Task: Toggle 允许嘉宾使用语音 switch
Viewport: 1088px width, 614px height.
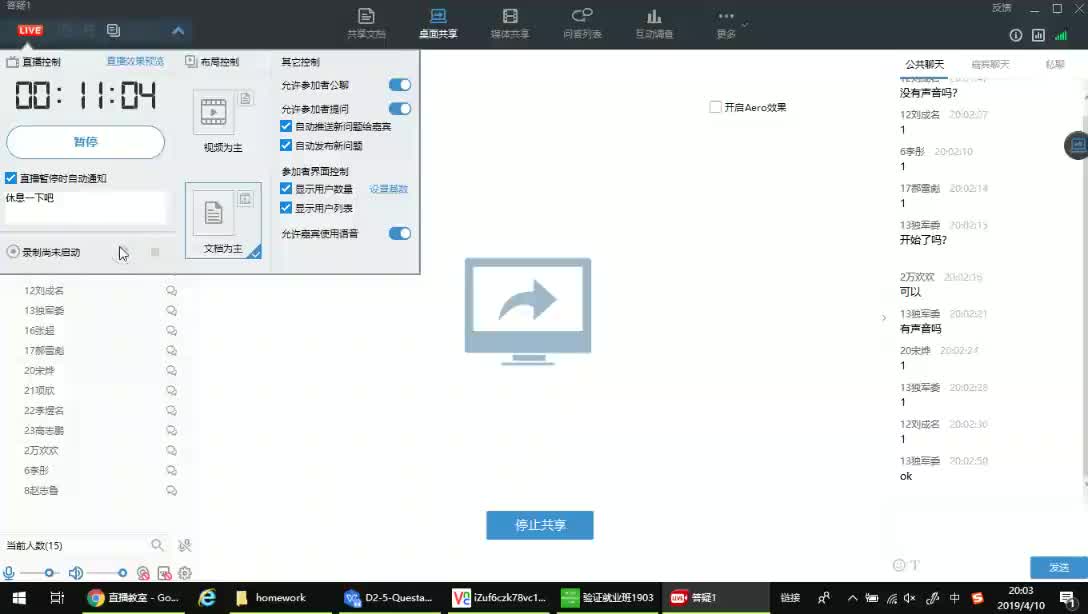Action: coord(400,234)
